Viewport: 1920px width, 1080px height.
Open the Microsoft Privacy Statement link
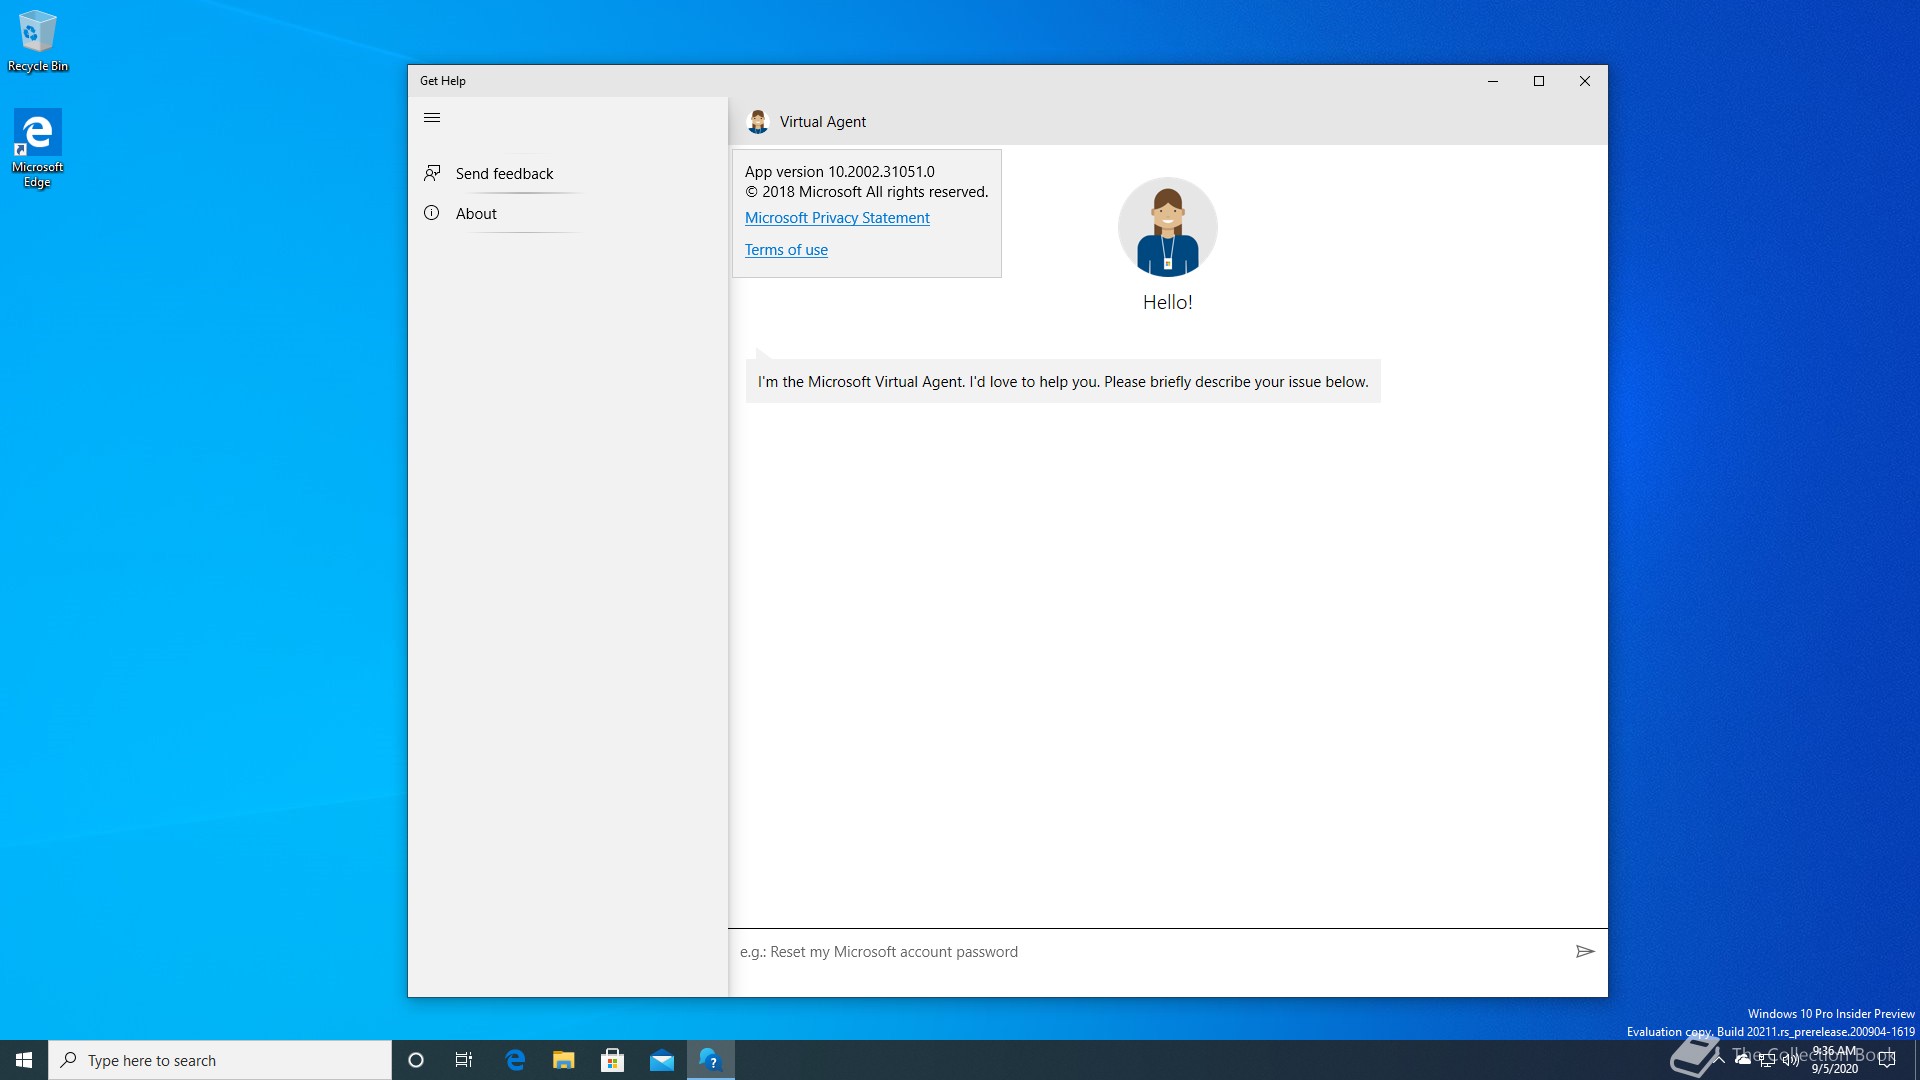(x=837, y=218)
